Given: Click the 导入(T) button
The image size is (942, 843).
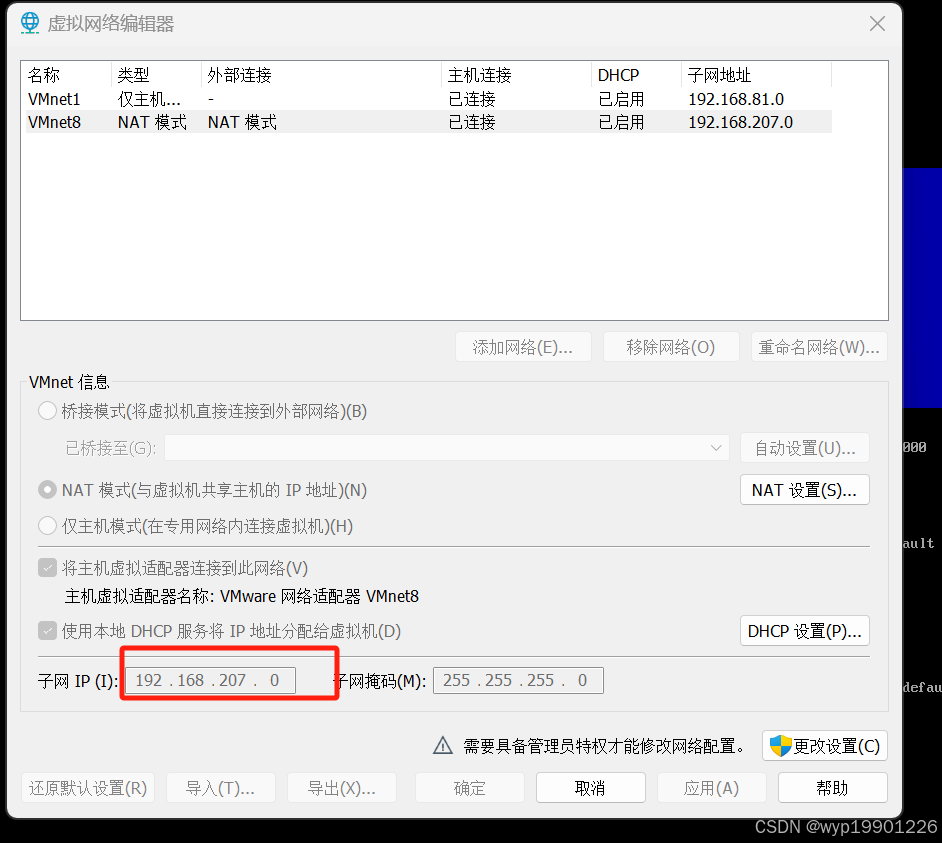Looking at the screenshot, I should pos(220,788).
